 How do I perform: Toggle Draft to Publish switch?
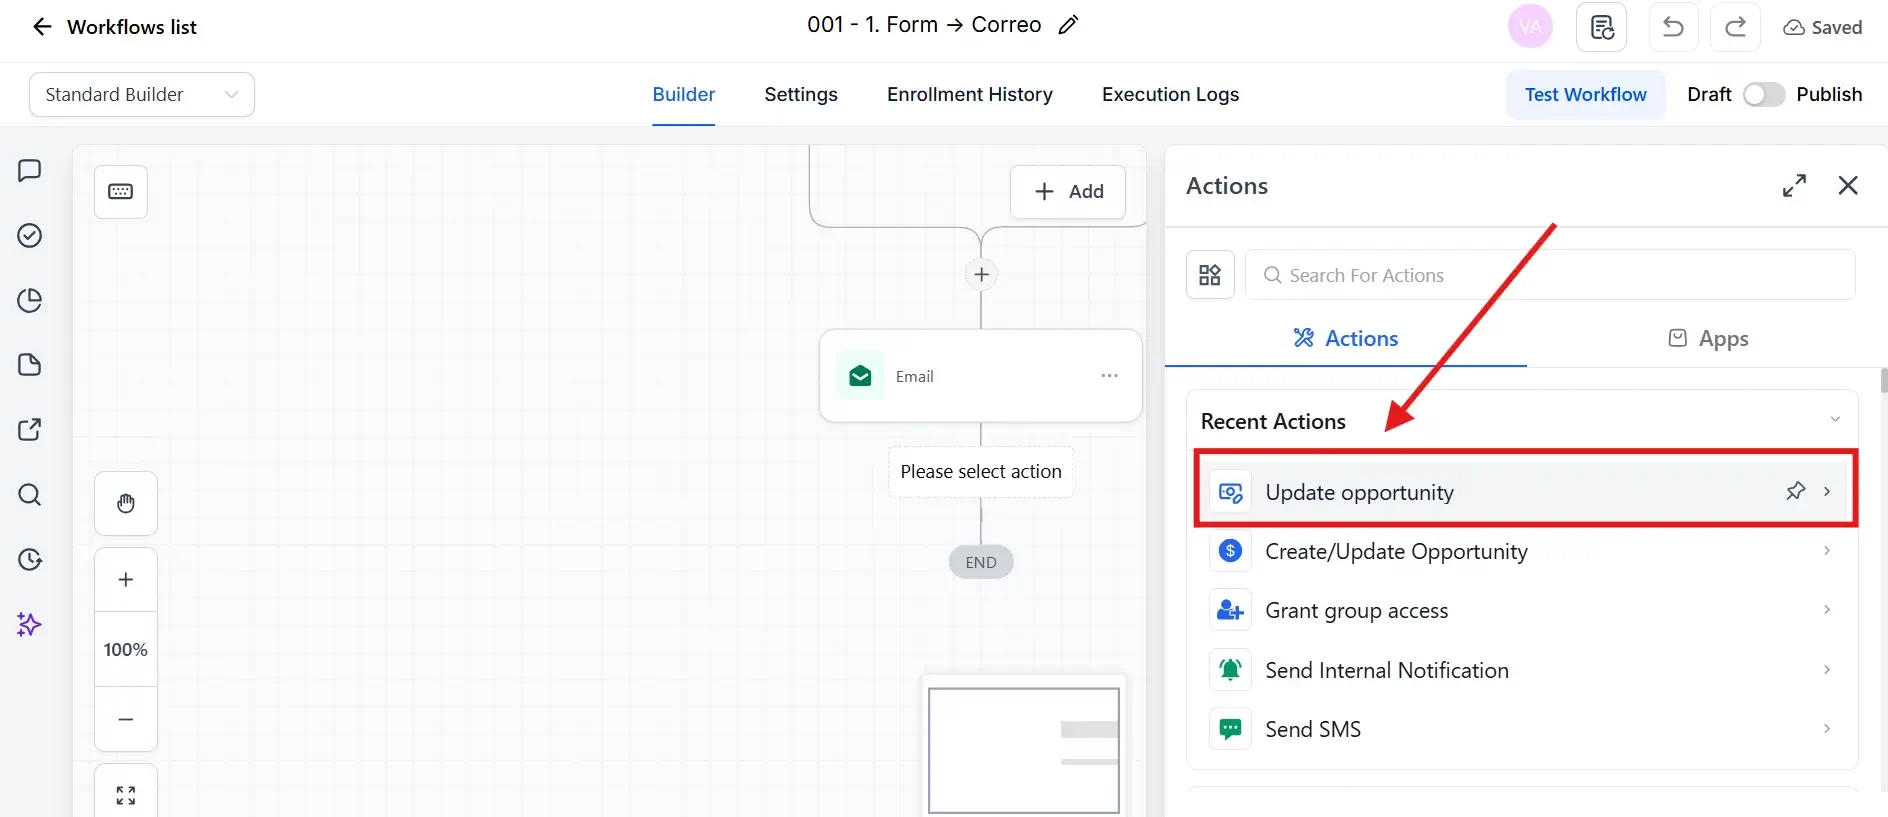pyautogui.click(x=1764, y=94)
